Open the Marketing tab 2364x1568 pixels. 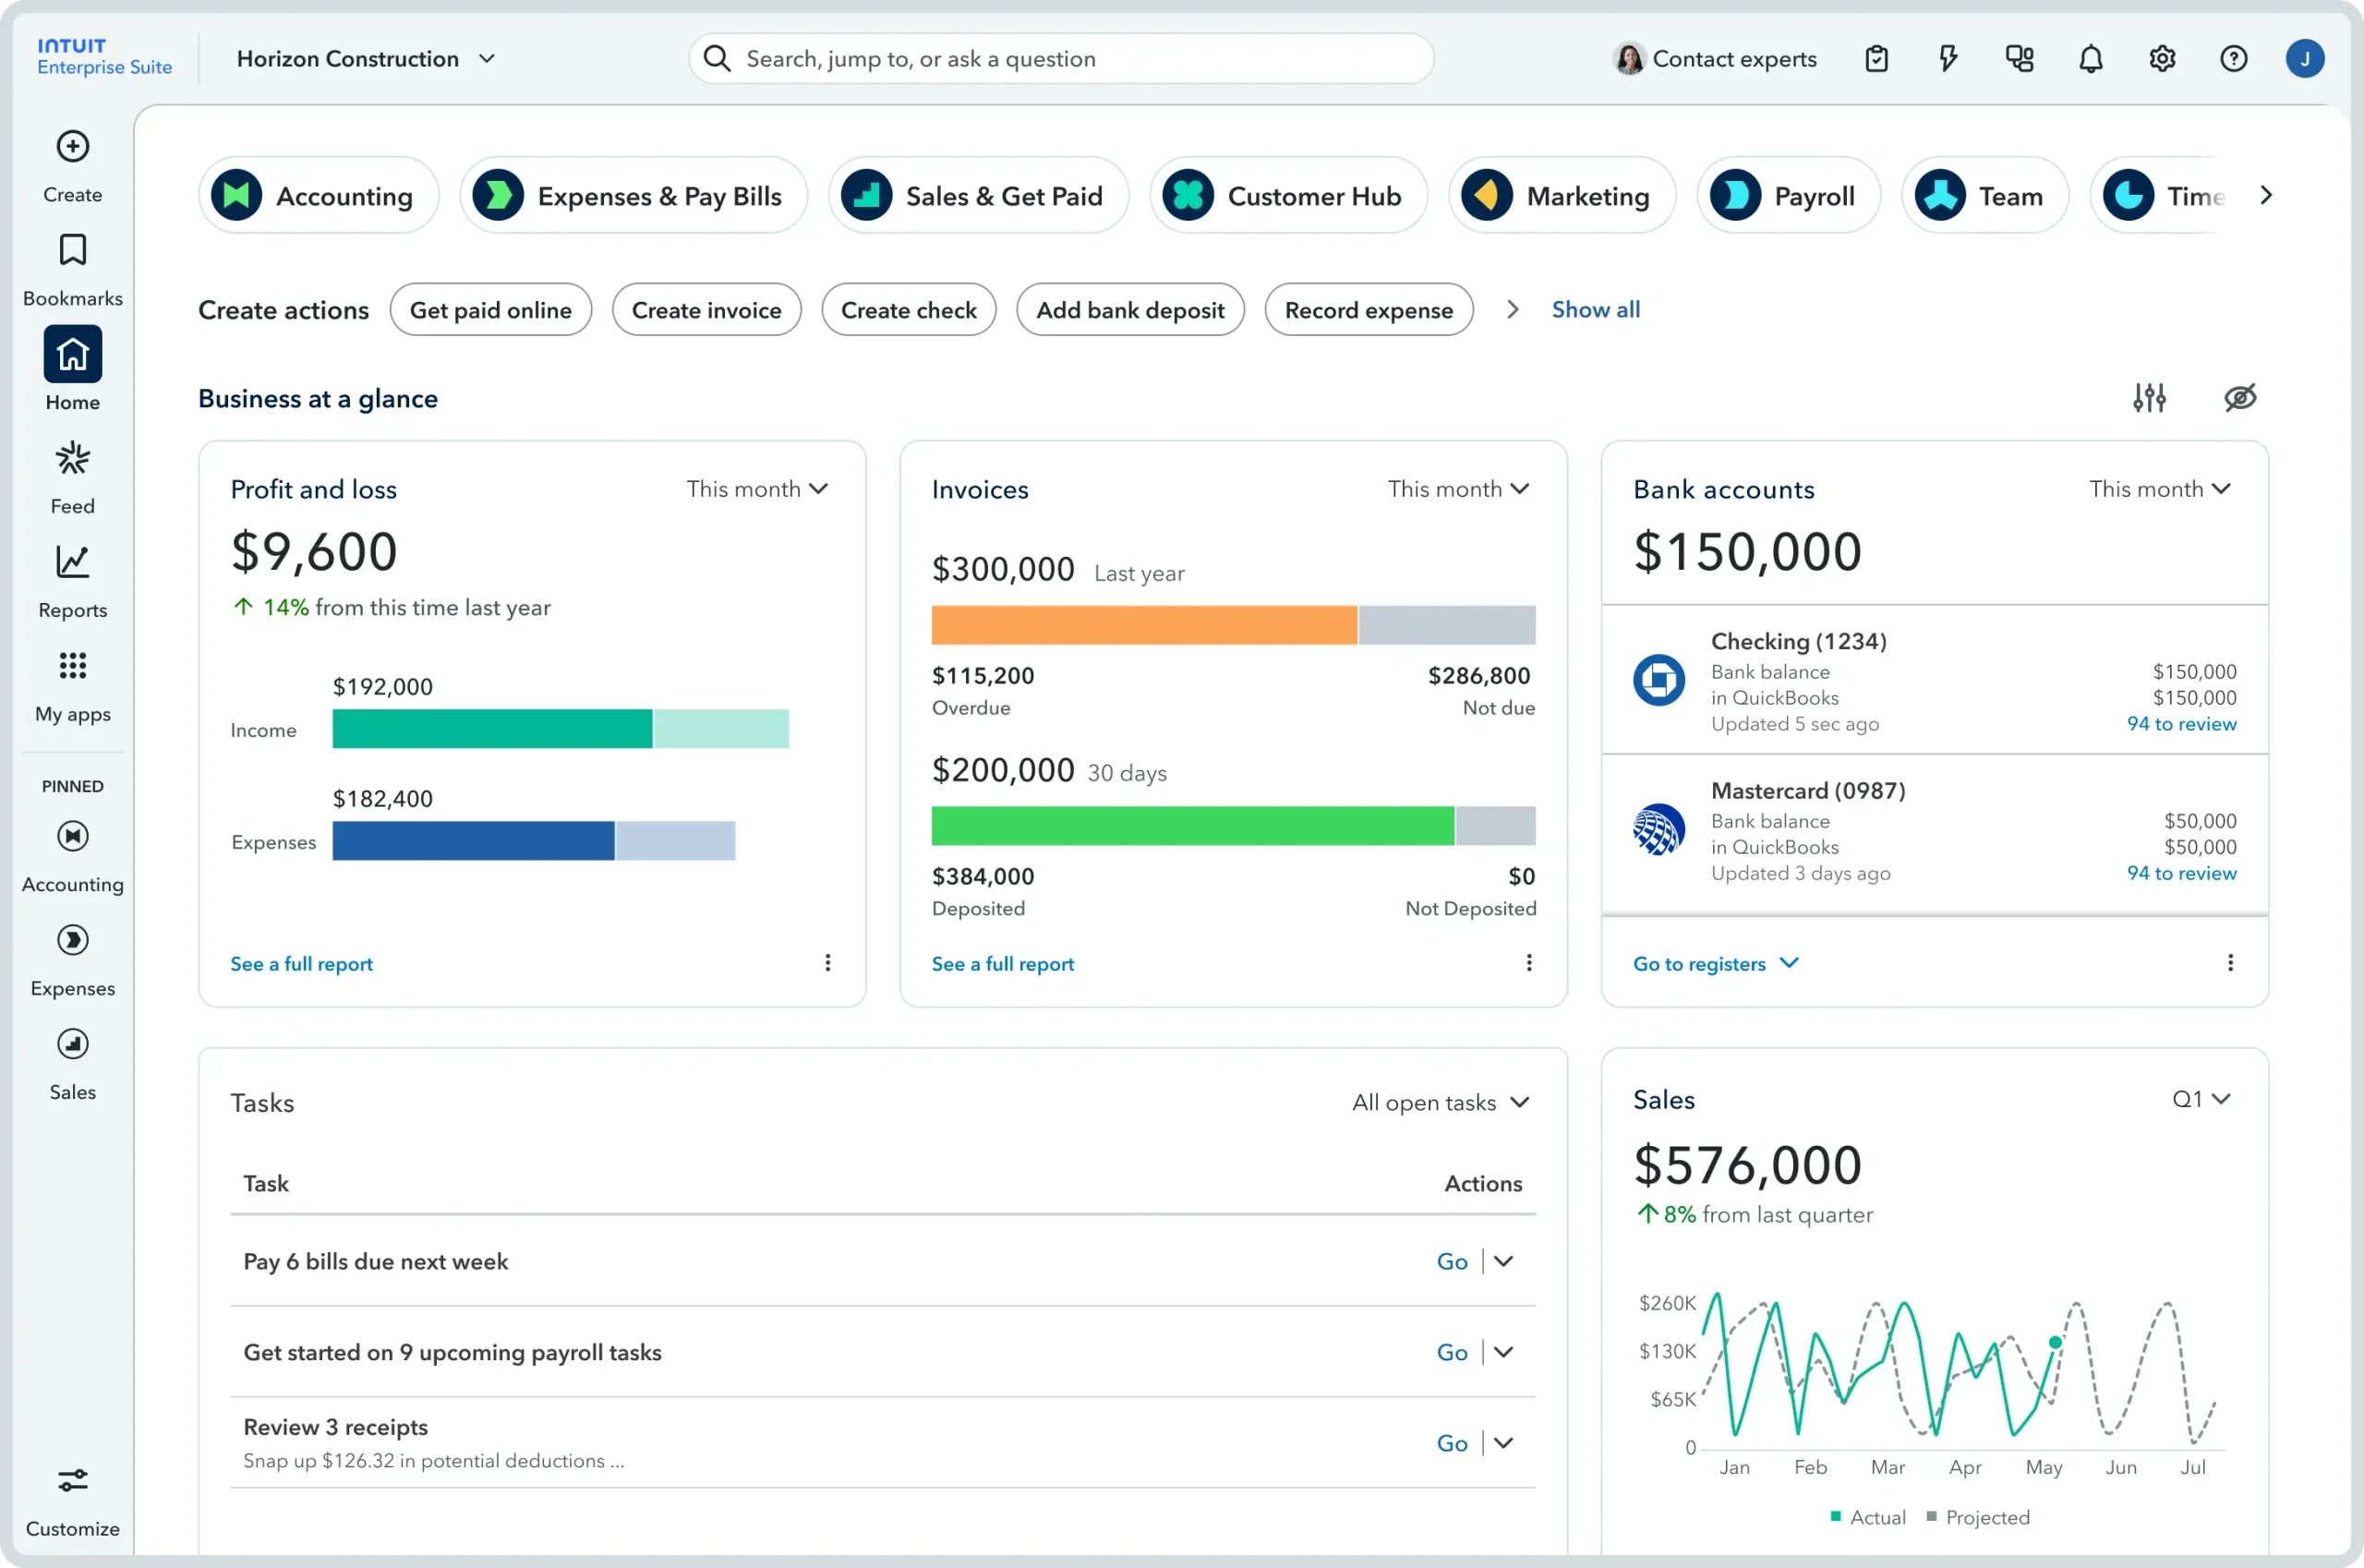[1563, 196]
